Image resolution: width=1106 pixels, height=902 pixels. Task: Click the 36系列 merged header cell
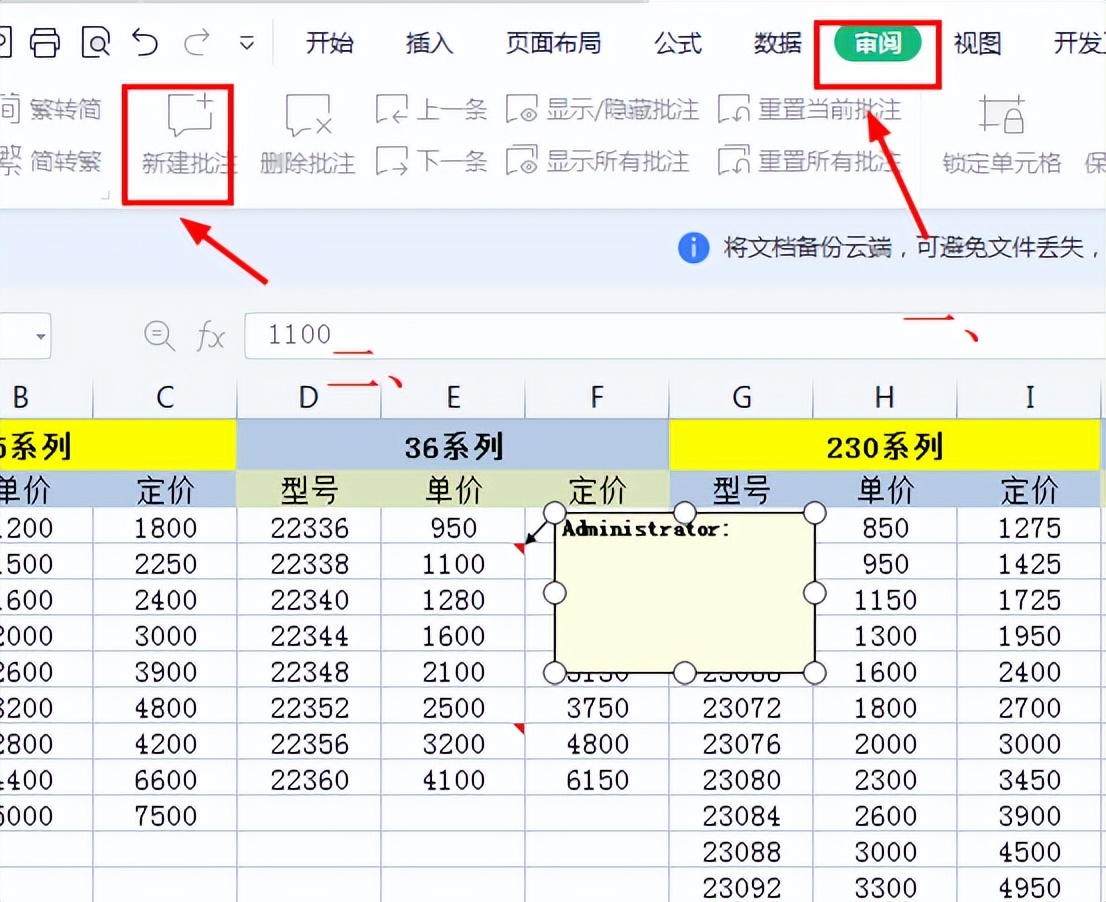coord(453,446)
